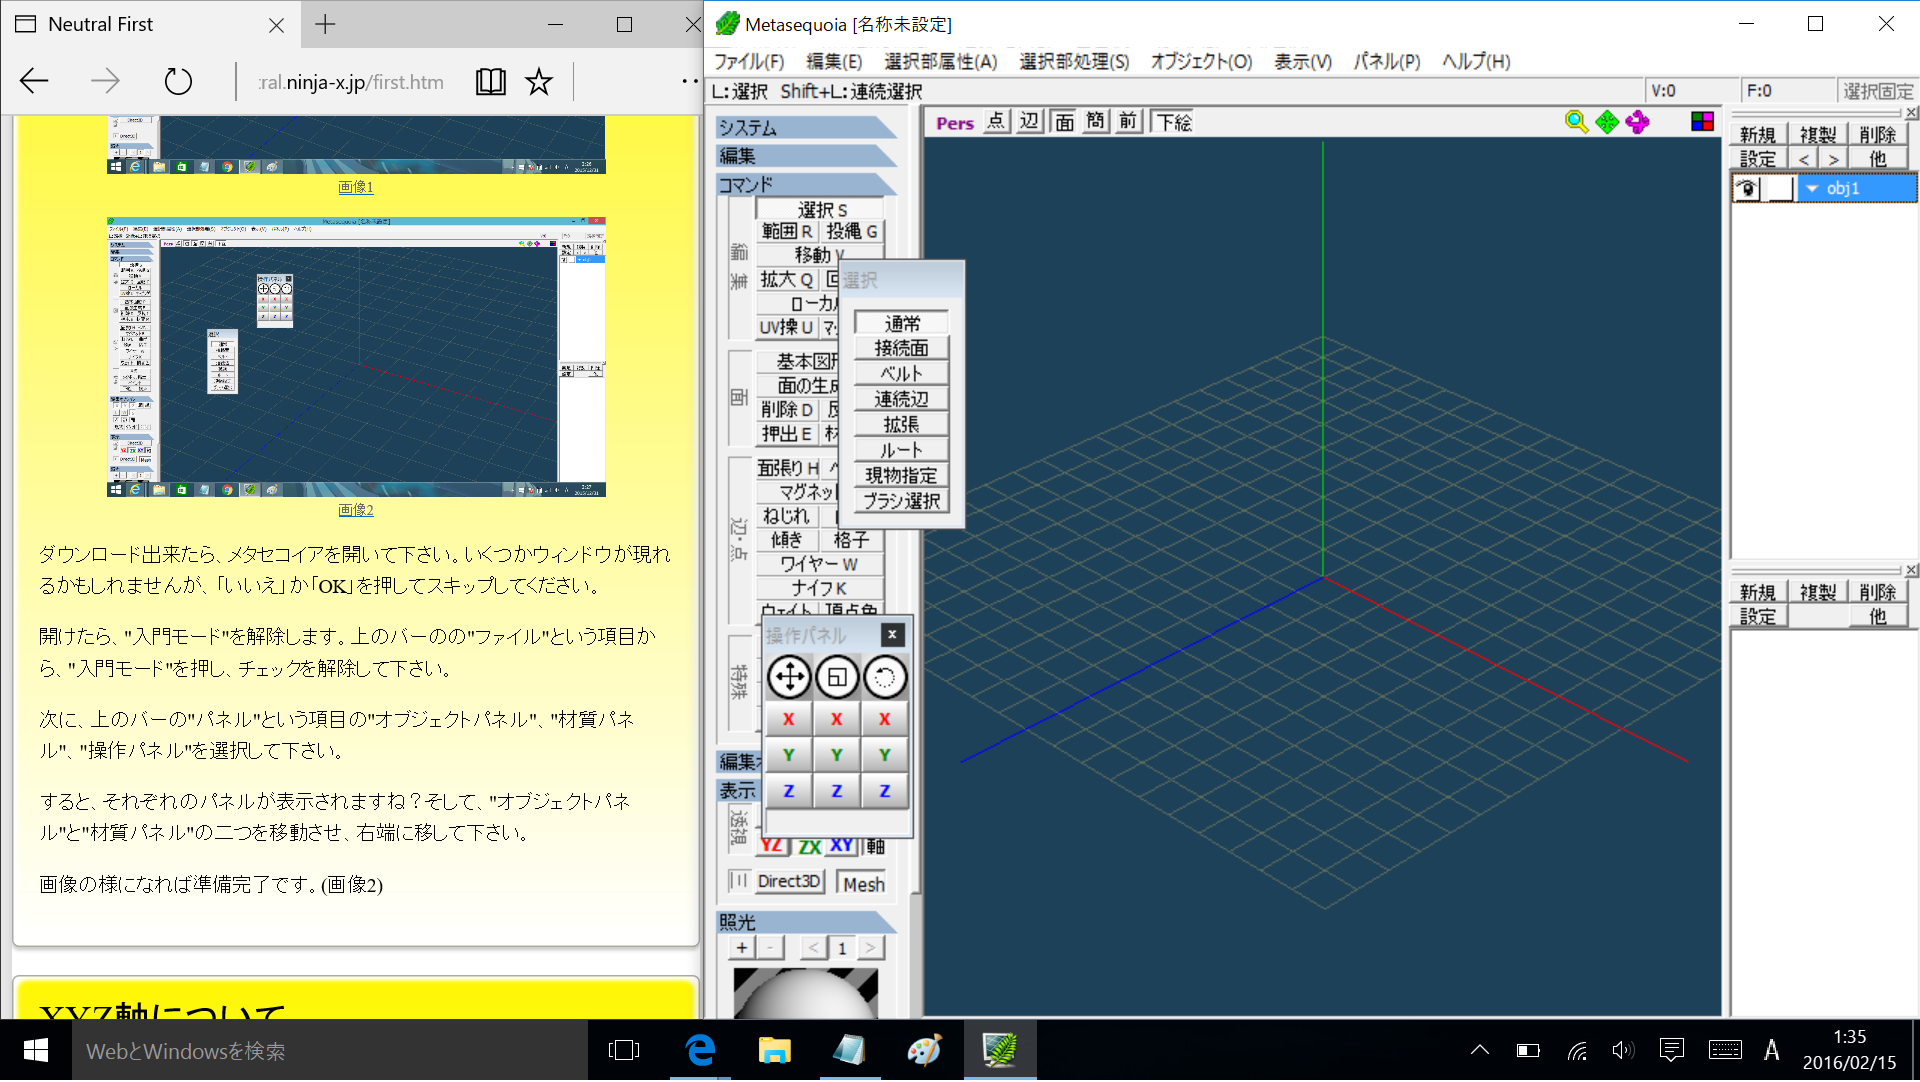Refresh the Neutral First page
The height and width of the screenshot is (1082, 1920).
178,82
